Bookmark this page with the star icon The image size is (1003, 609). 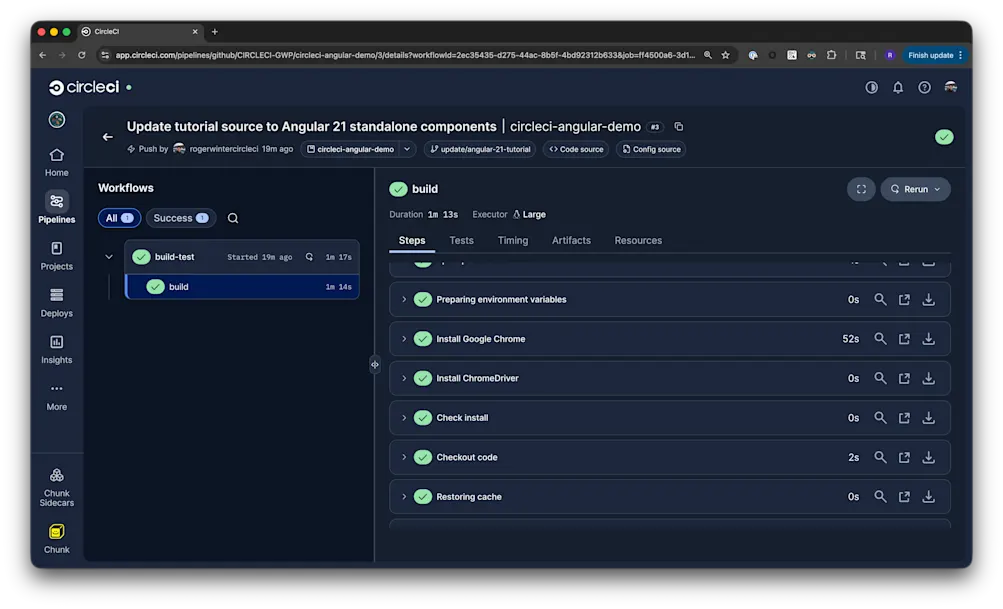point(725,56)
